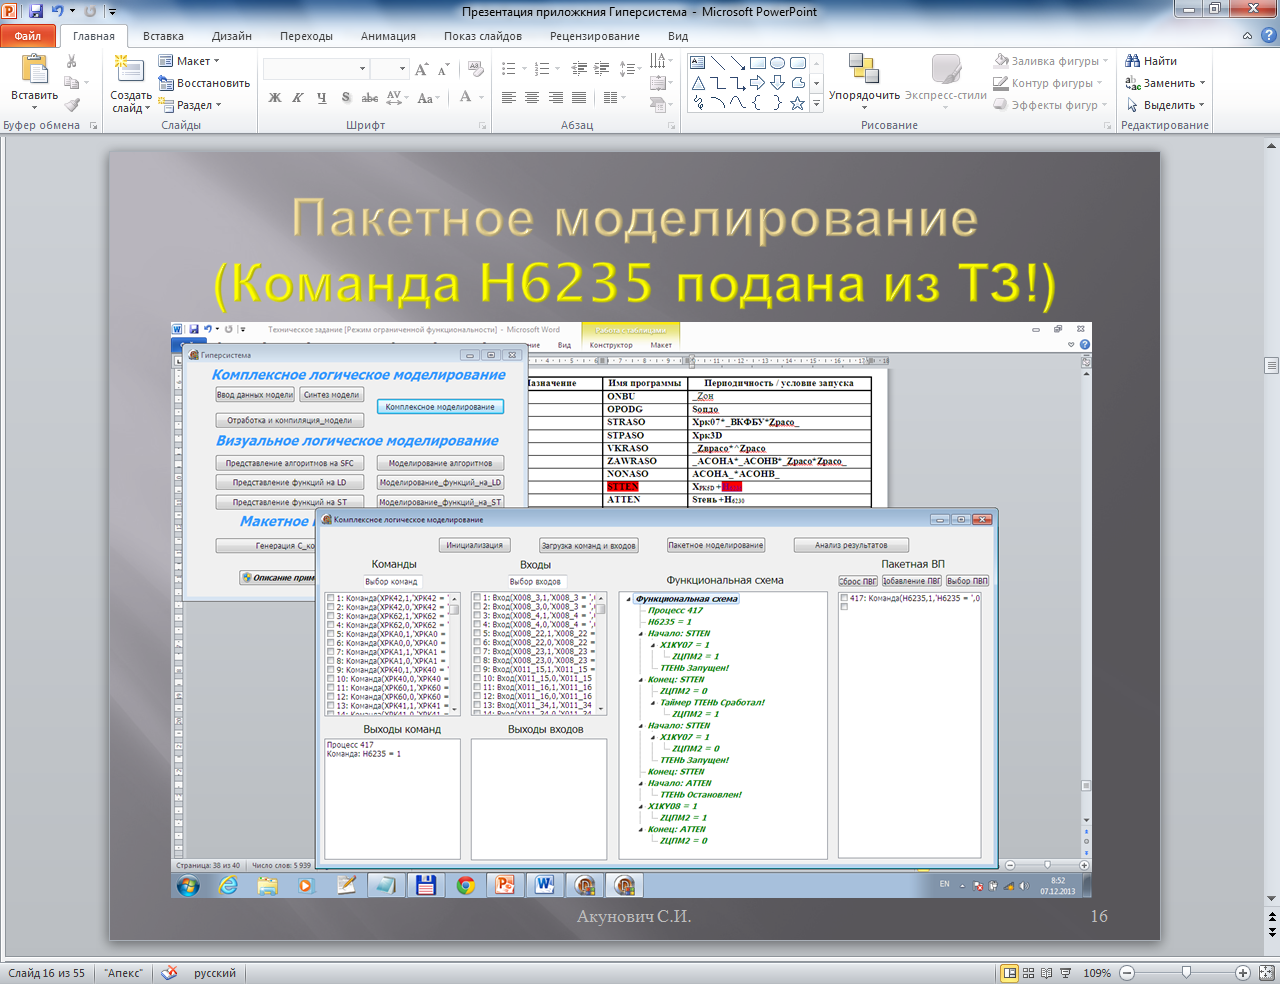Open the font color dropdown arrow
This screenshot has width=1280, height=984.
482,98
